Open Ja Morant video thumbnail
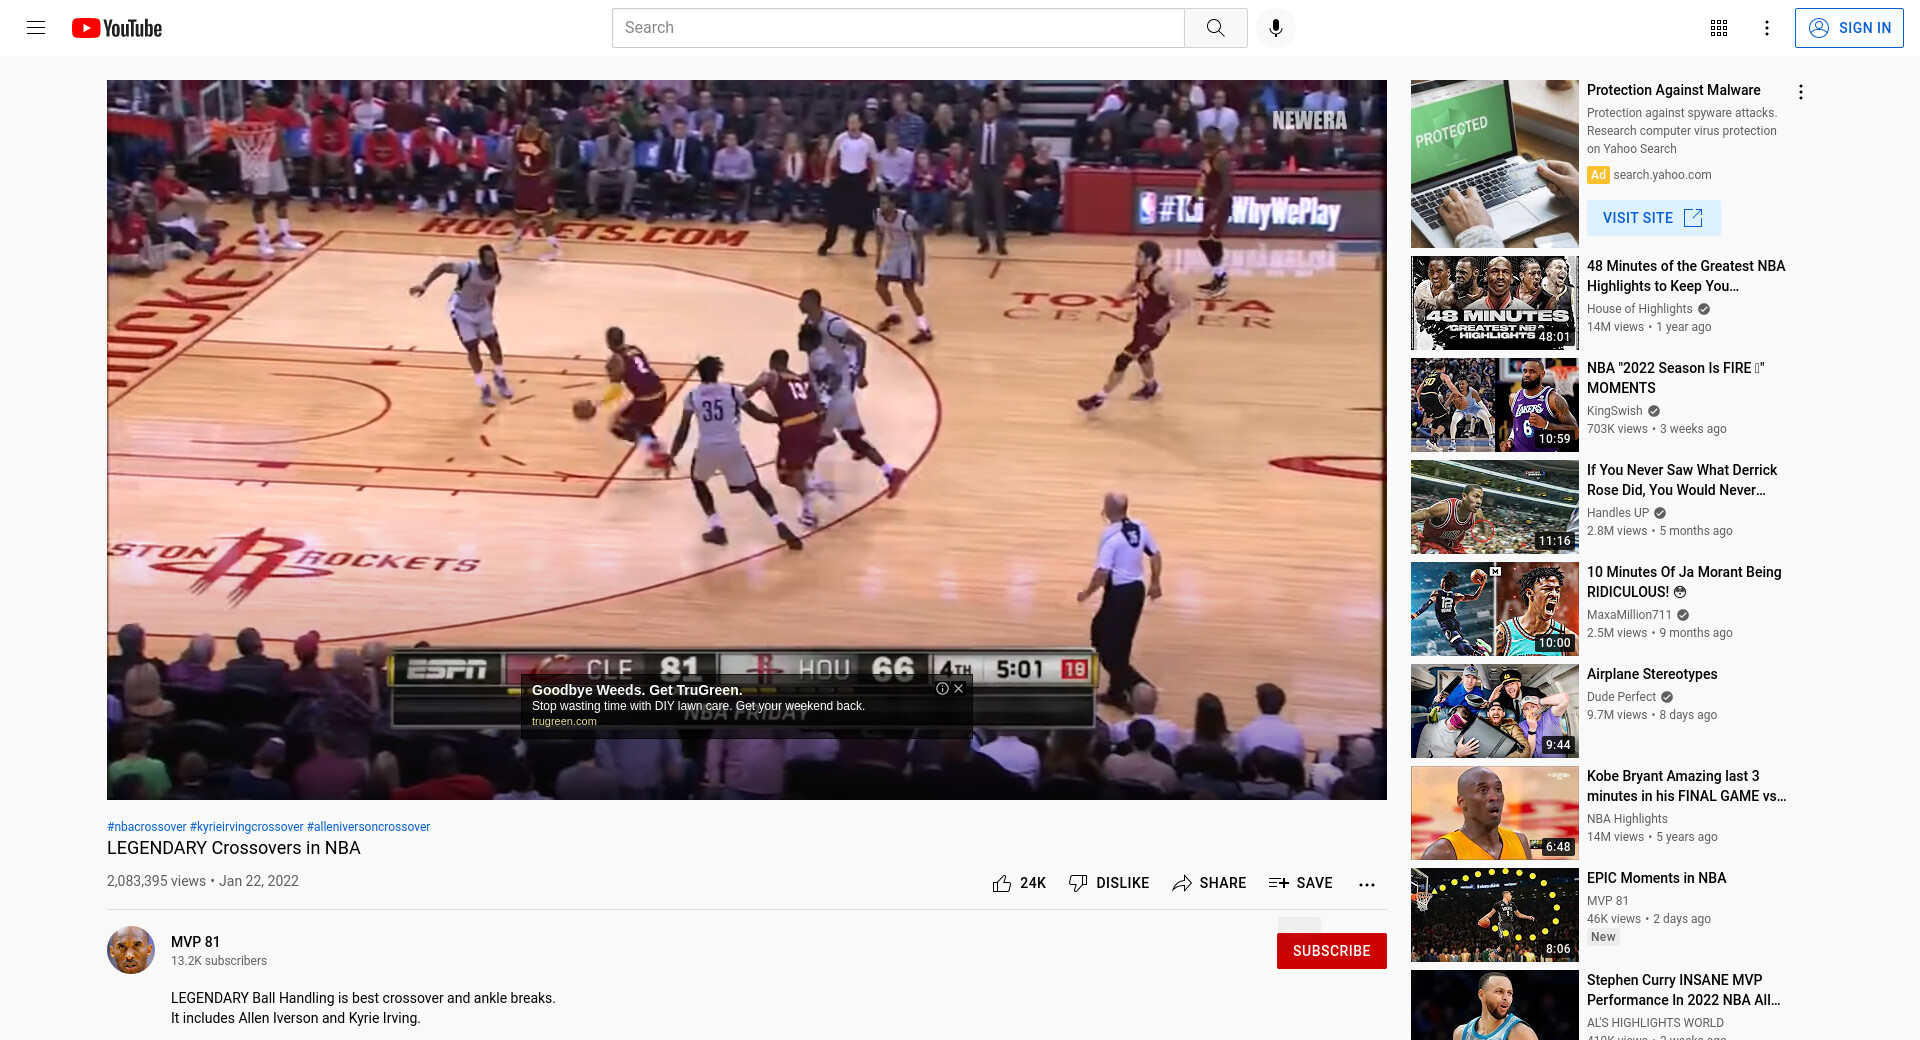Viewport: 1920px width, 1040px height. [1494, 609]
